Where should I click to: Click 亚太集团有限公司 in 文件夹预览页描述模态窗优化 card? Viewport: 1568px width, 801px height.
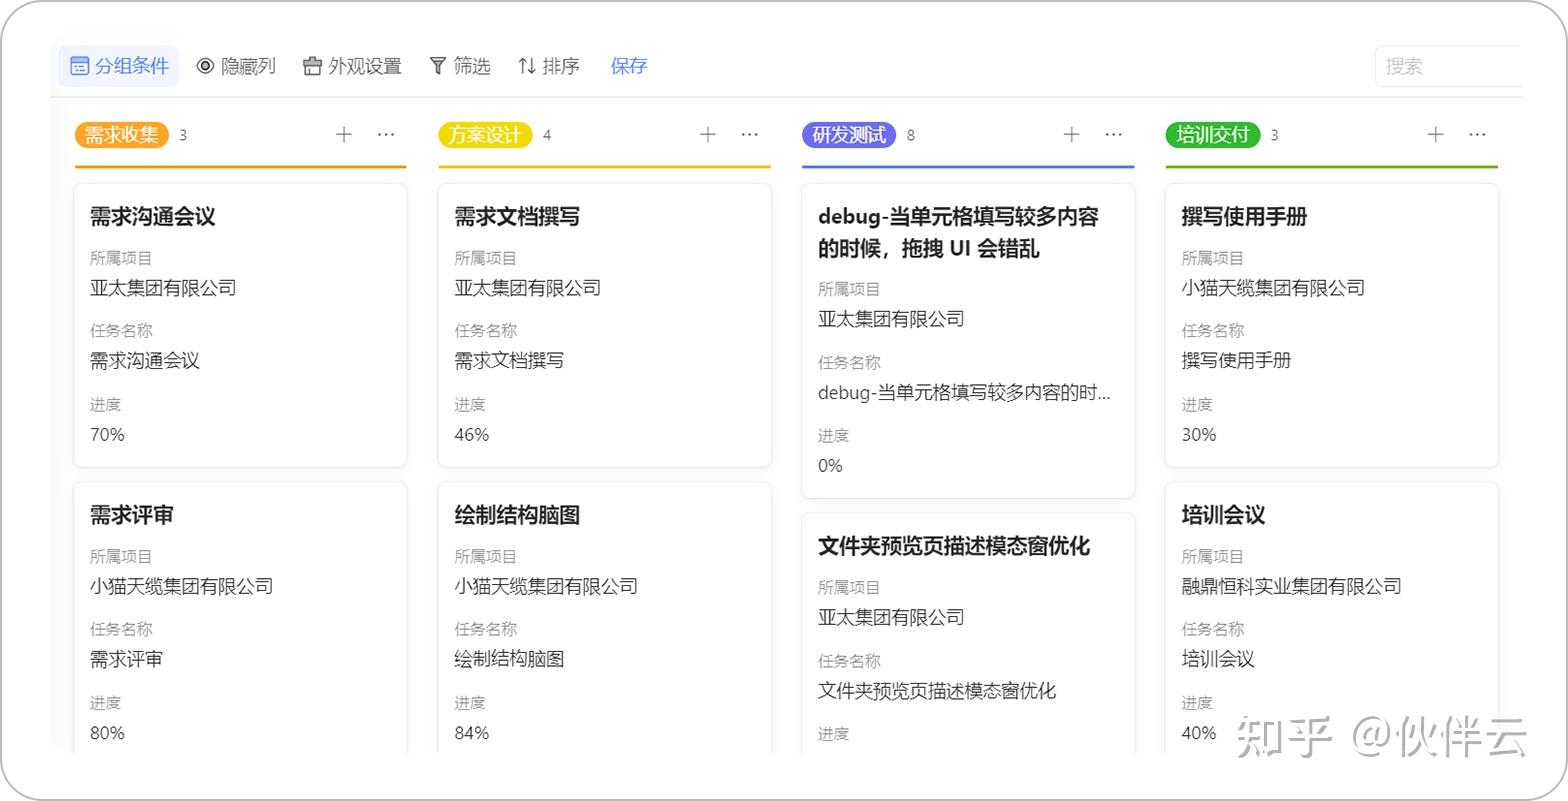891,618
